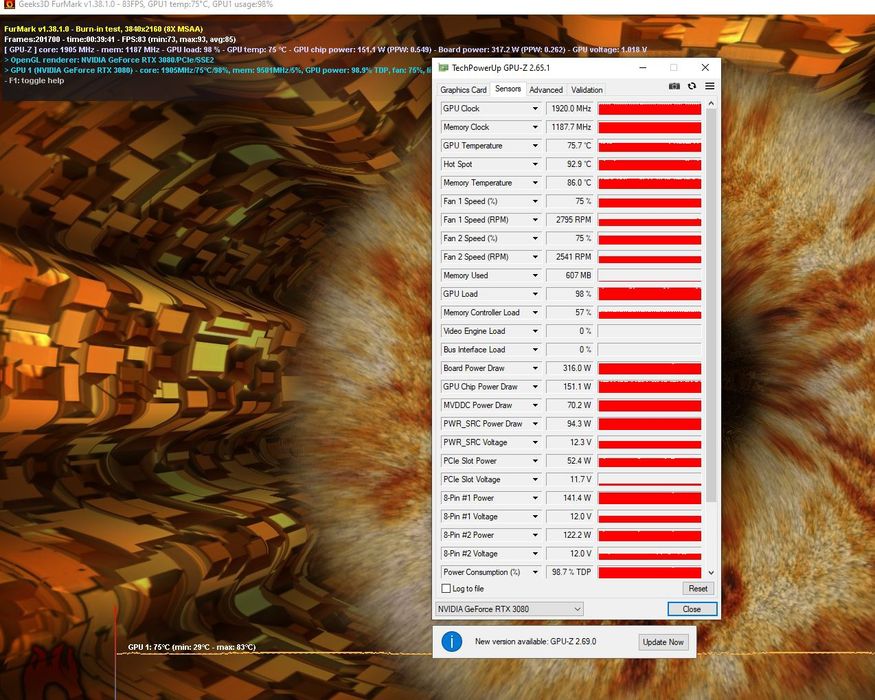
Task: Select the Sensors tab
Action: [x=508, y=89]
